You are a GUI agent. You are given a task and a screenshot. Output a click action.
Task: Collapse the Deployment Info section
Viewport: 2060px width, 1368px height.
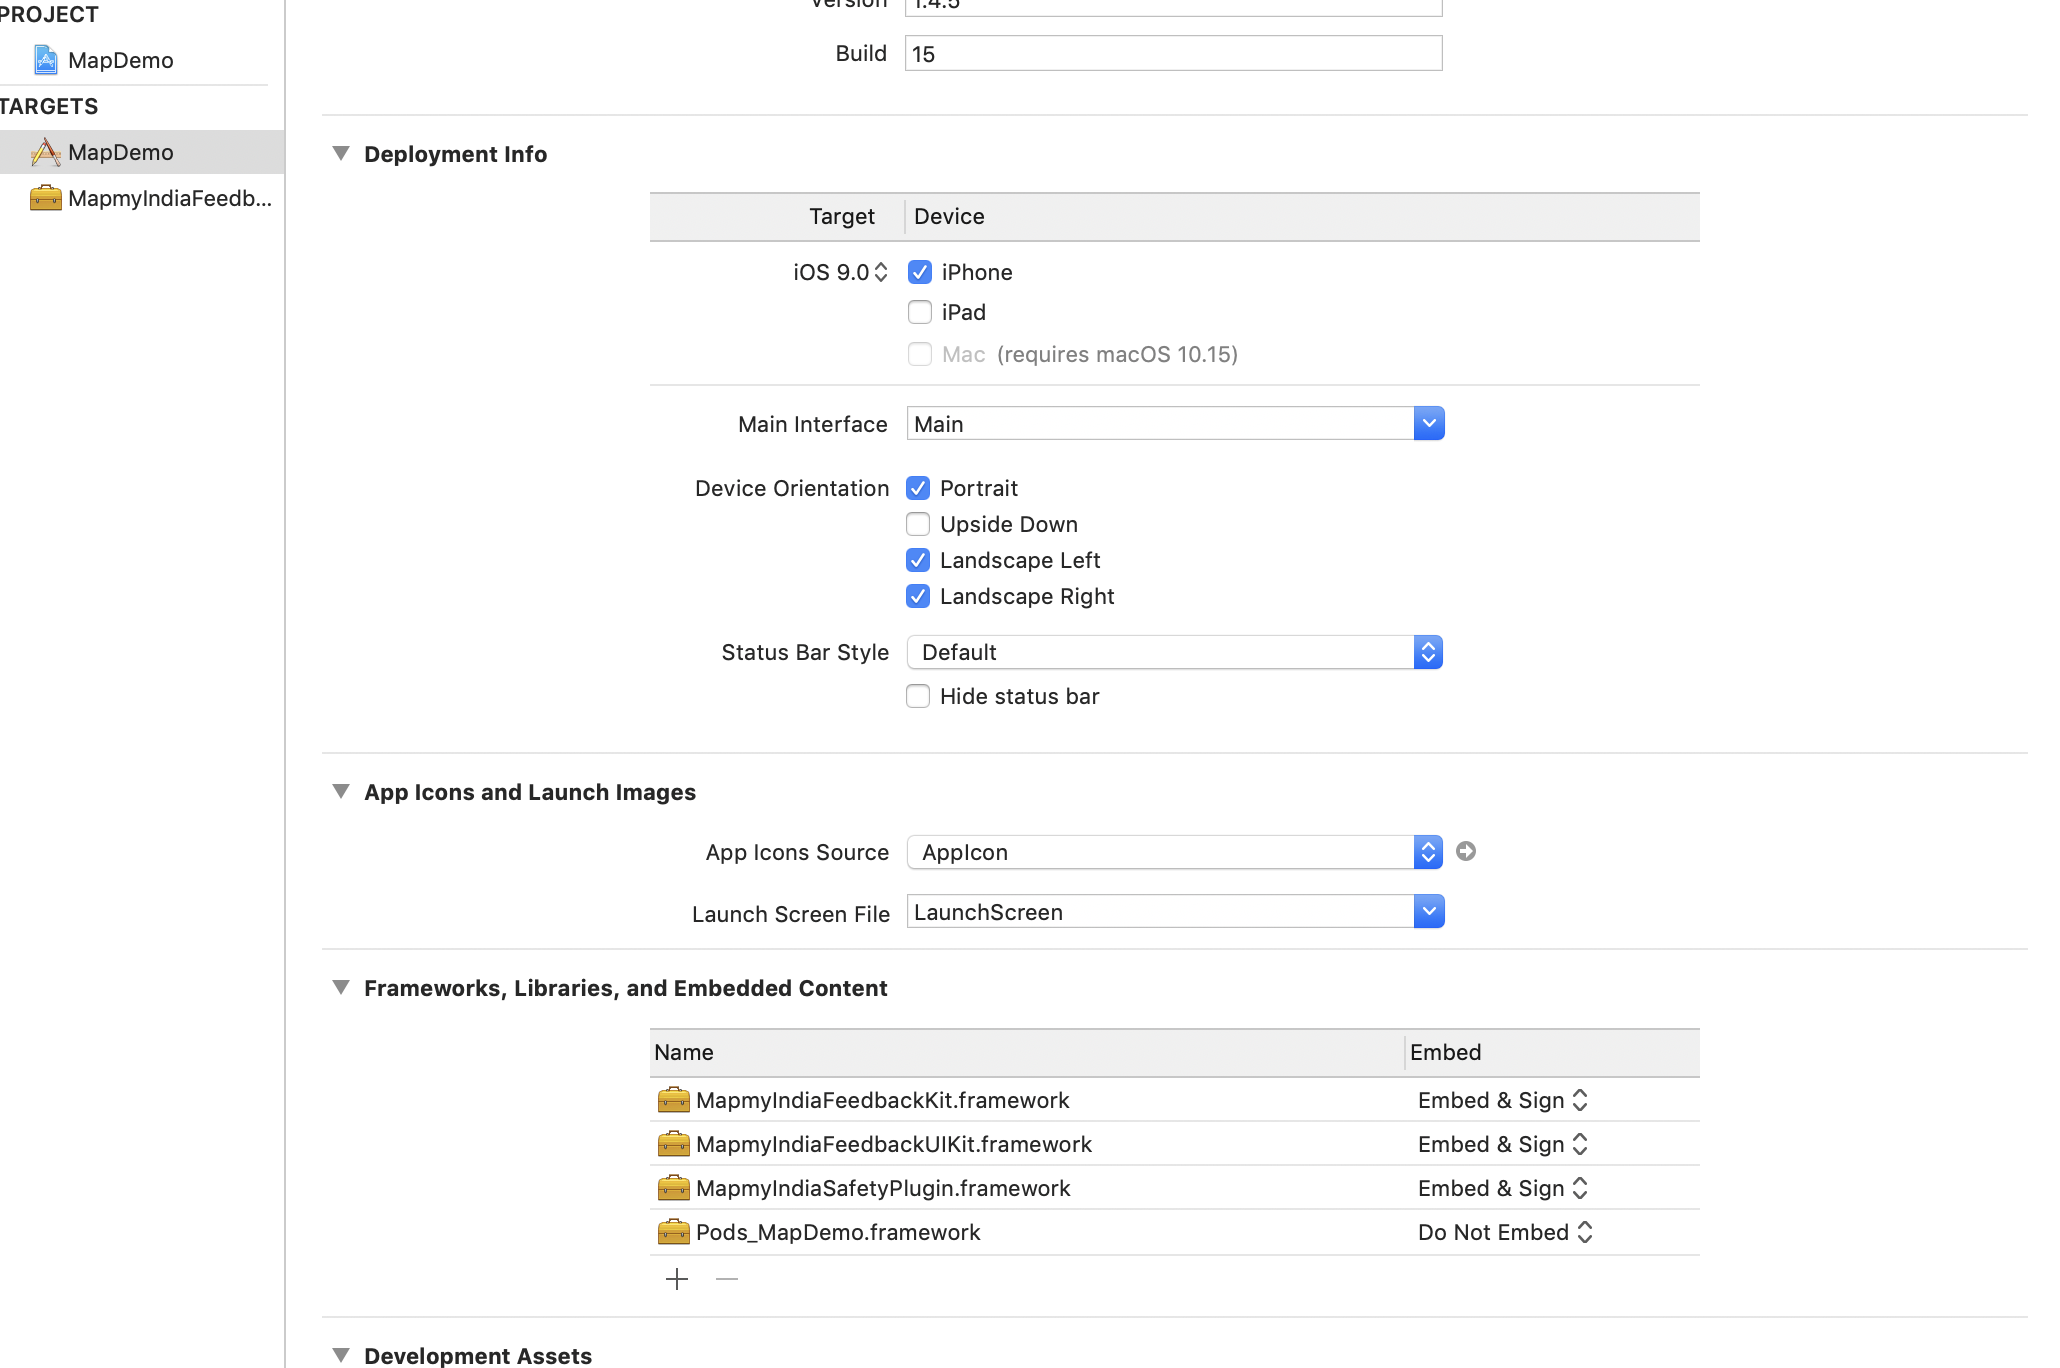(x=341, y=153)
